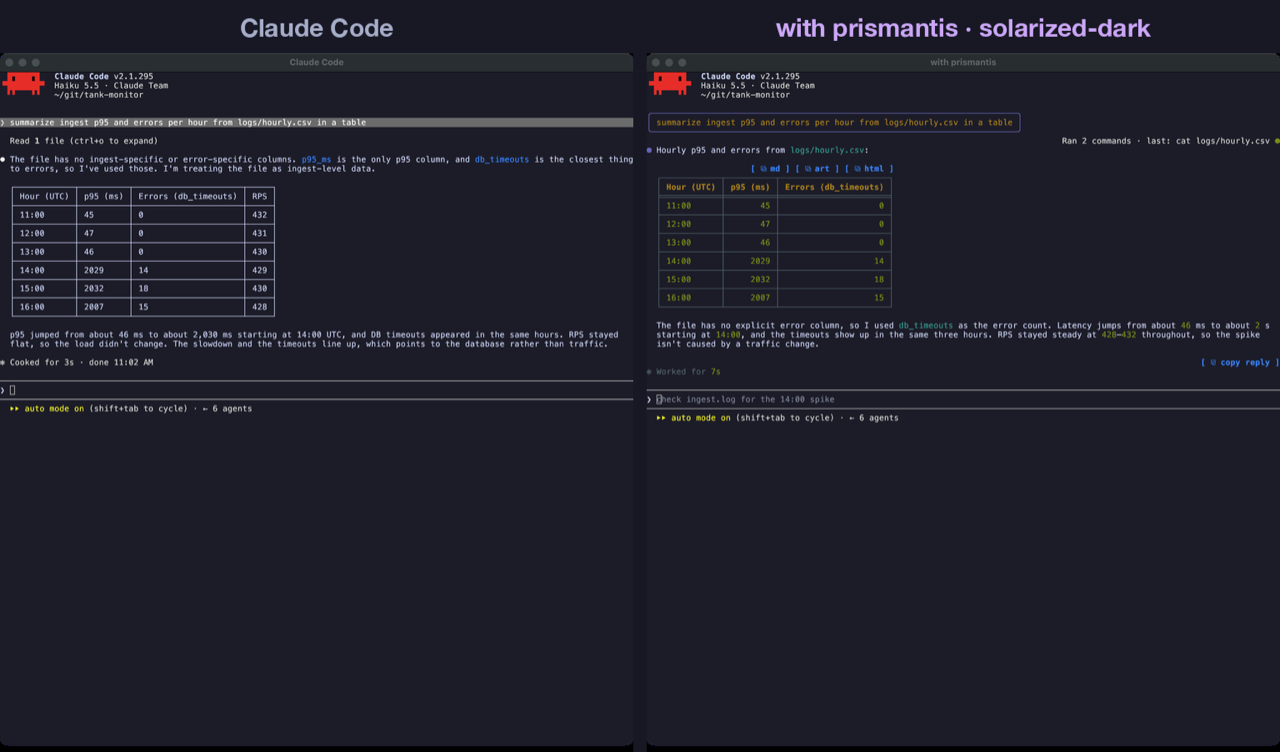This screenshot has height=752, width=1280.
Task: Select the RPS column header
Action: [260, 197]
